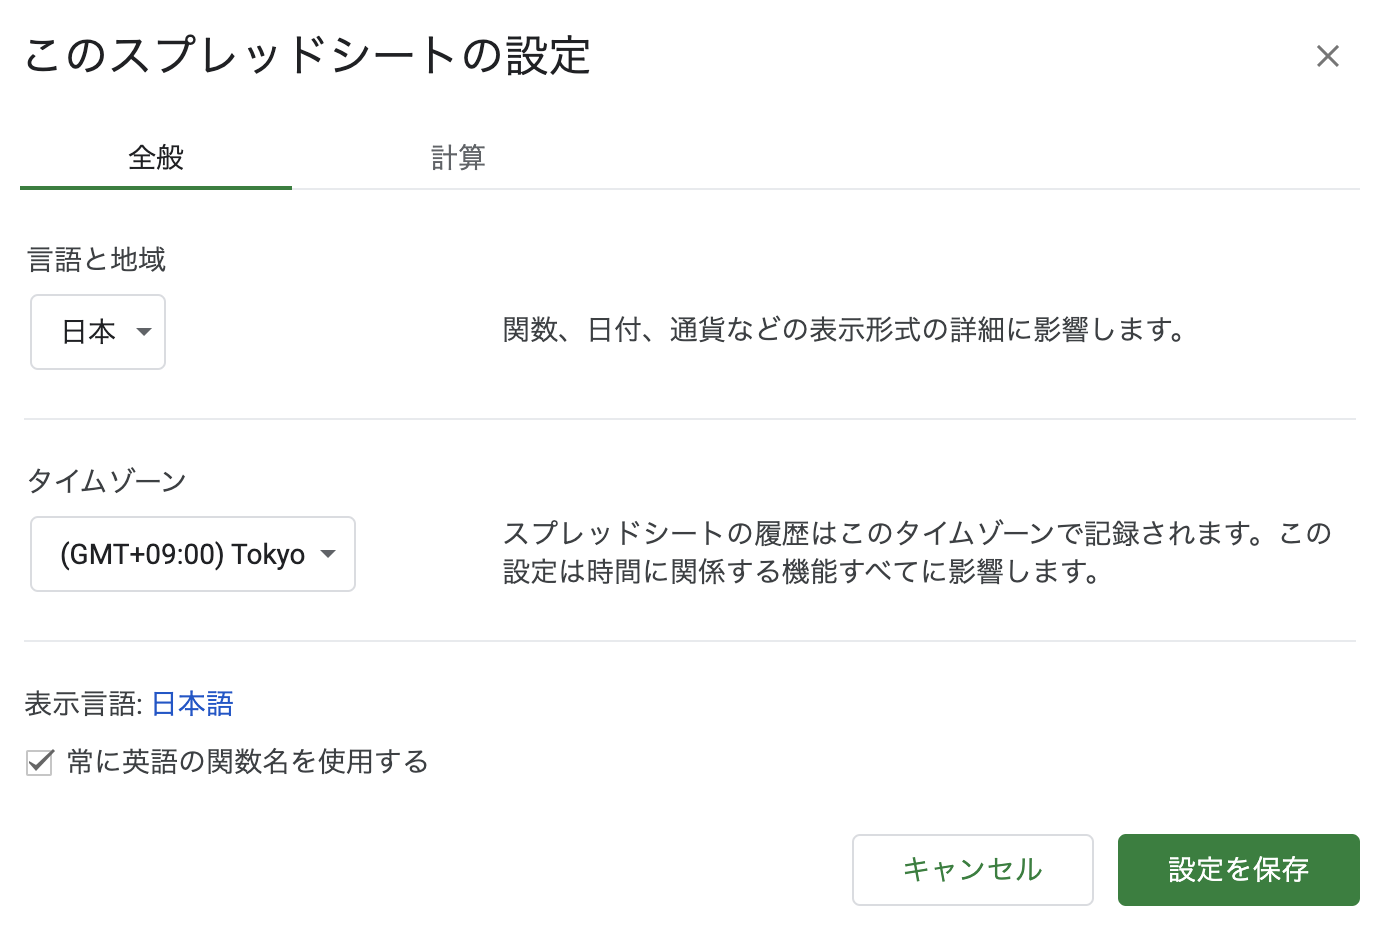The width and height of the screenshot is (1384, 934).
Task: Click the divider line above タイムゾーン
Action: pyautogui.click(x=690, y=419)
